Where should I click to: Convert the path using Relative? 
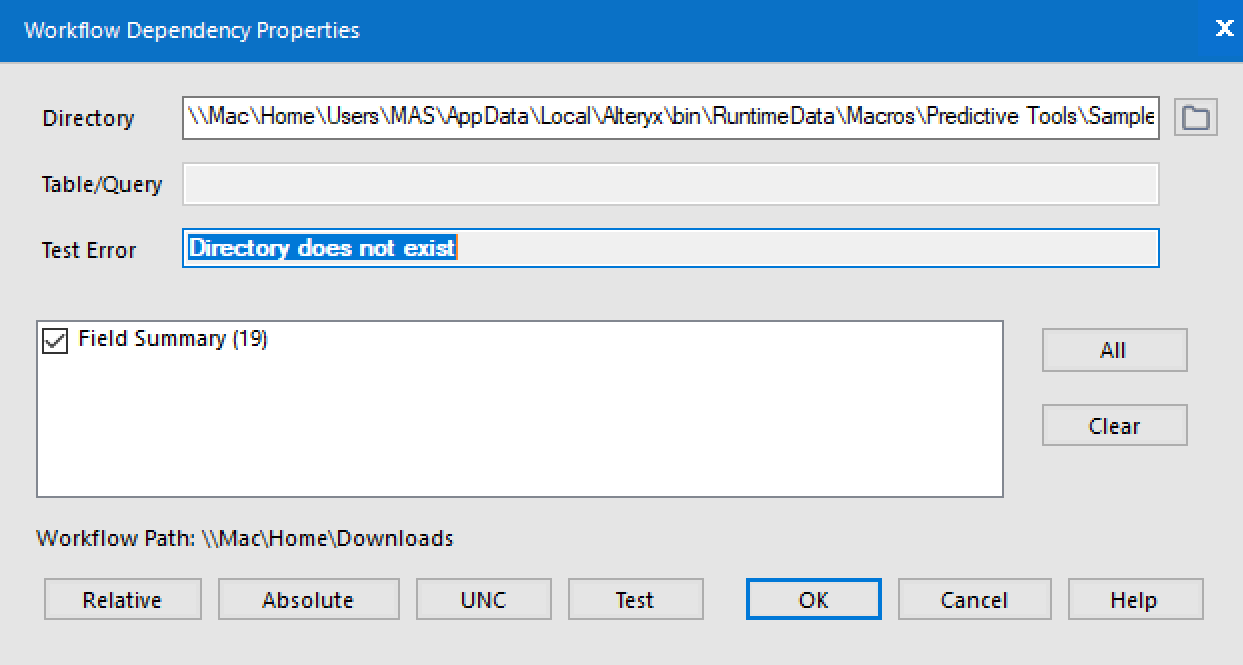coord(122,599)
